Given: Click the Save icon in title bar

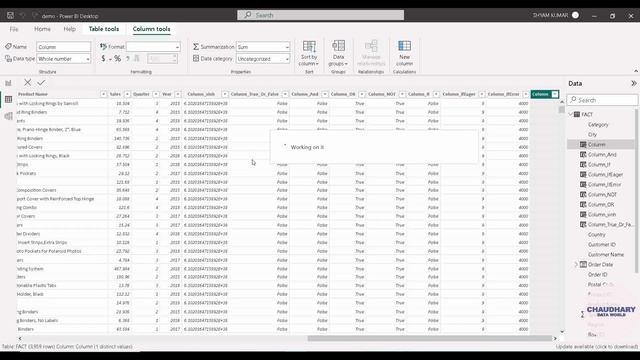Looking at the screenshot, I should coord(10,16).
